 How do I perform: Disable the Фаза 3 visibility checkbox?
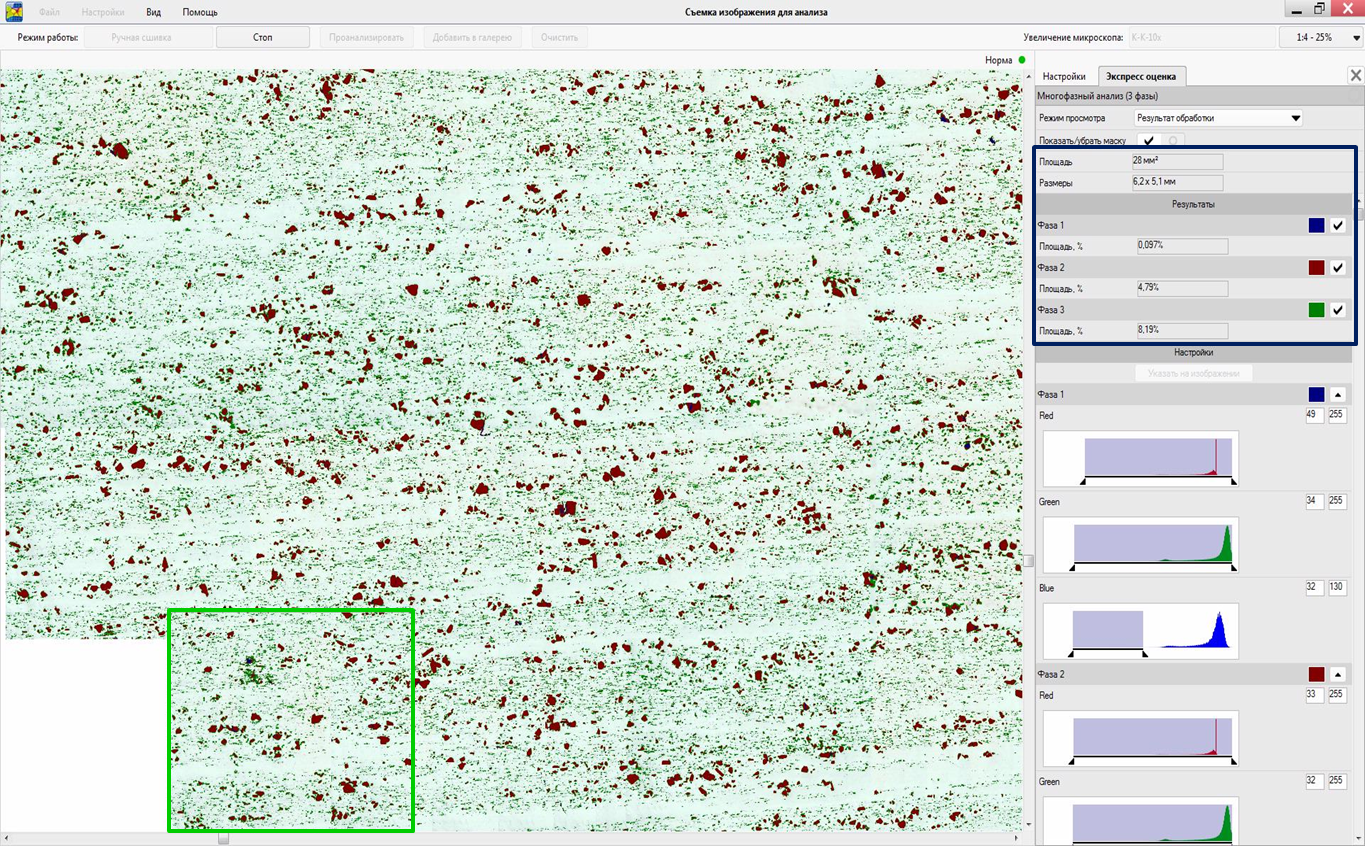coord(1338,310)
